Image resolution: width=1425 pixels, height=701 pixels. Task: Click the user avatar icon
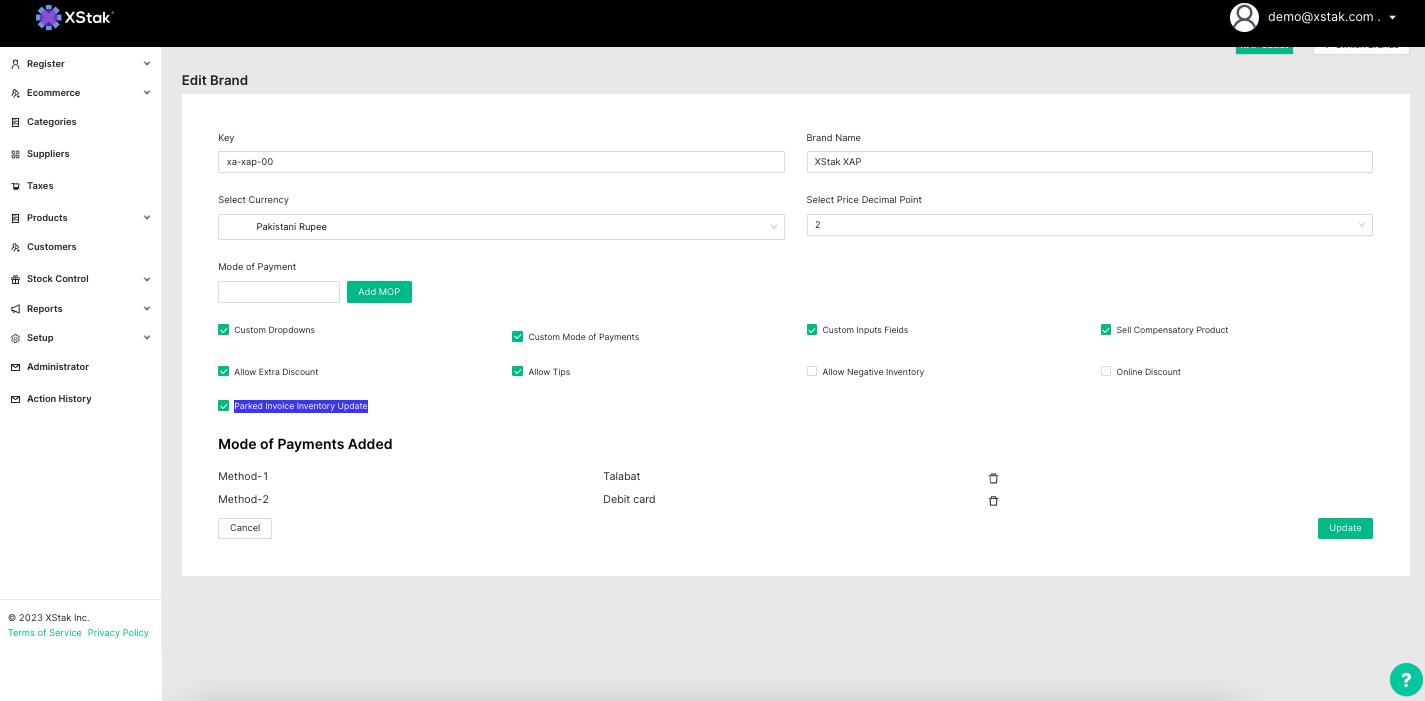1244,17
